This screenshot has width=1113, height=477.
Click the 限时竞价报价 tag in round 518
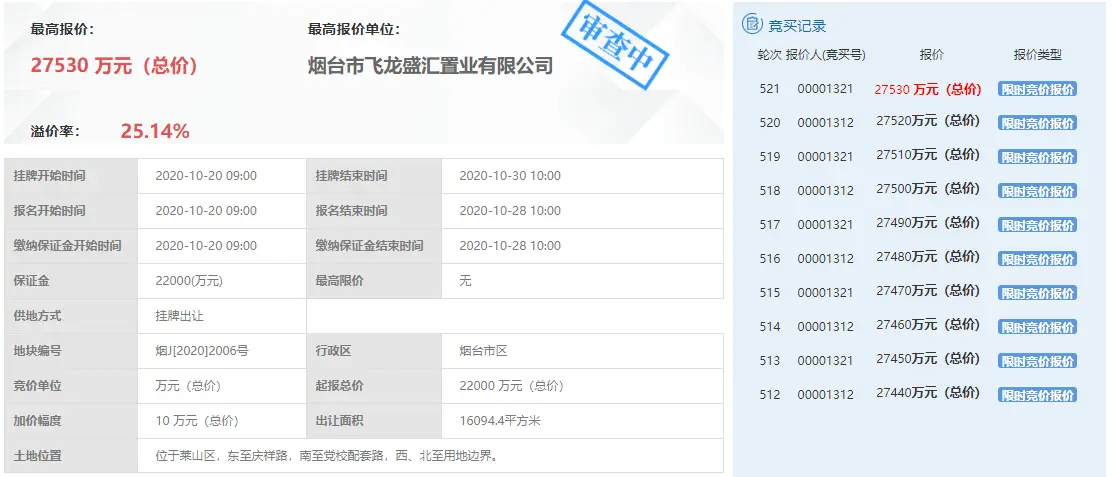coord(1038,192)
